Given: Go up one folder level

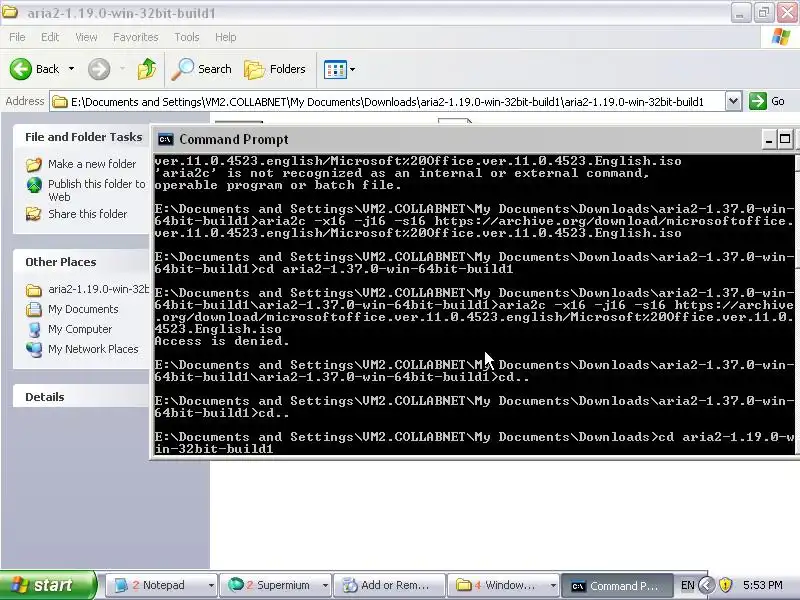Looking at the screenshot, I should (147, 69).
